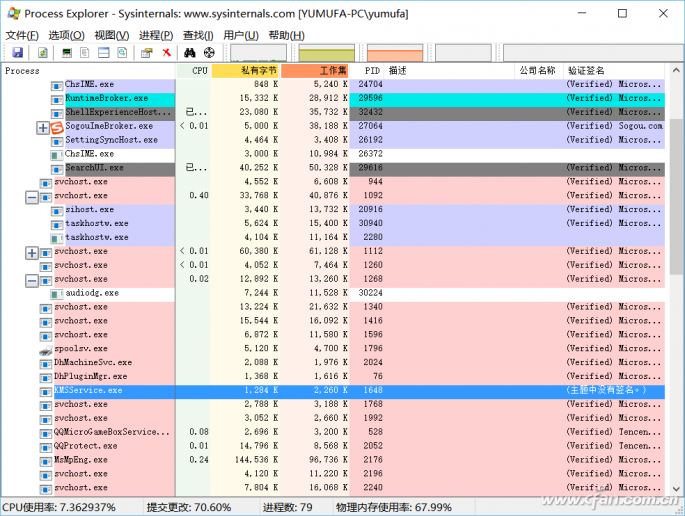The height and width of the screenshot is (516, 685).
Task: Toggle the lower pane toolbar icon
Action: coord(104,53)
